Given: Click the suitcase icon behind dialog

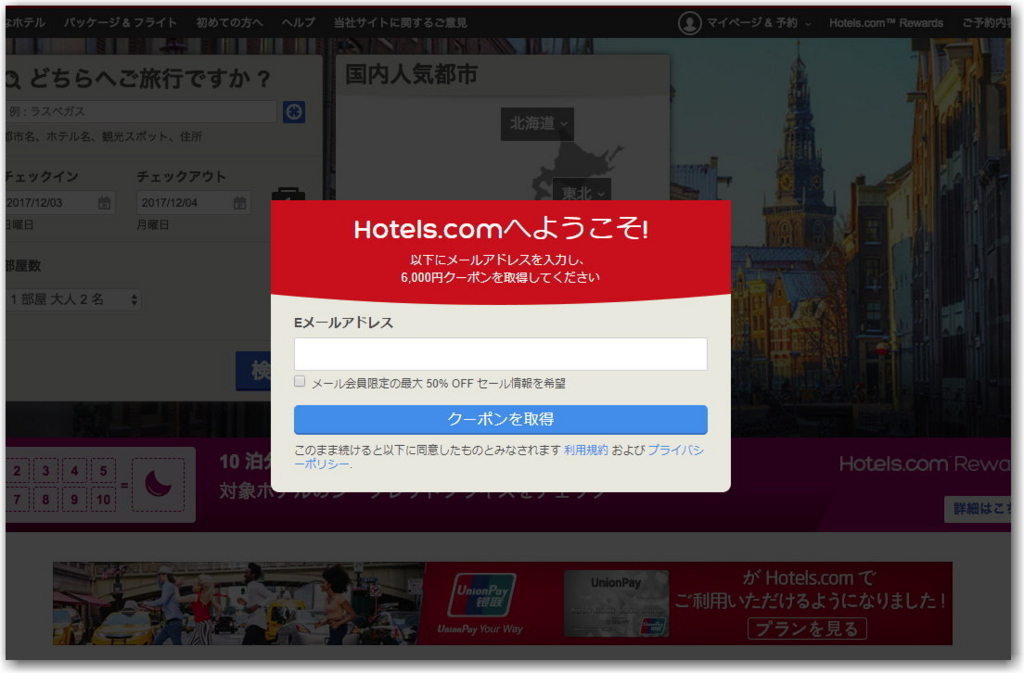Looking at the screenshot, I should [288, 194].
